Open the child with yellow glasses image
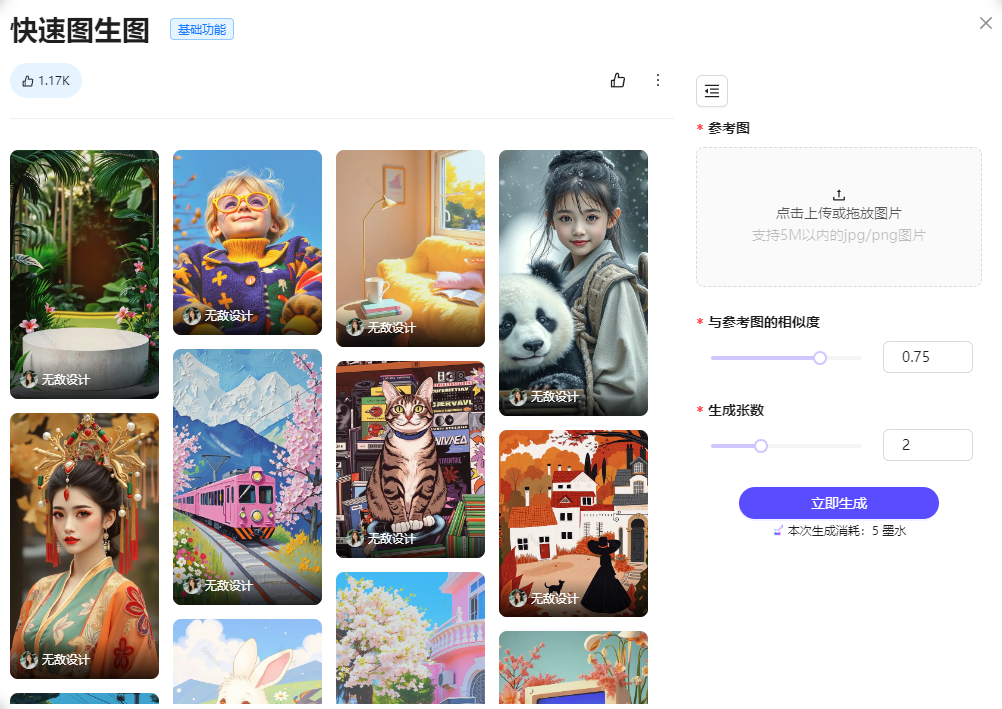1002x709 pixels. [x=247, y=242]
